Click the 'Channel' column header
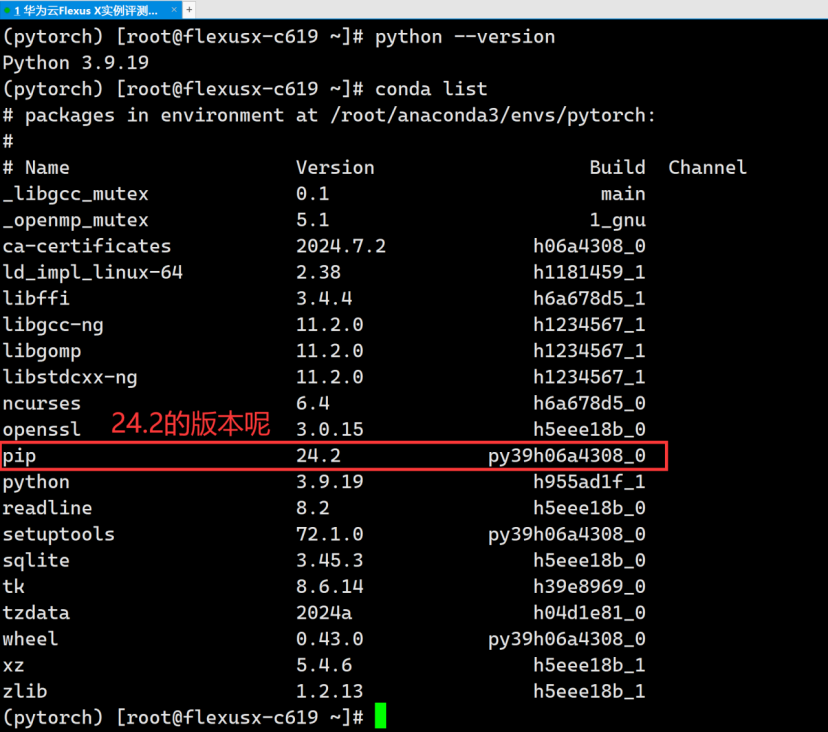Viewport: 828px width, 732px height. (707, 167)
